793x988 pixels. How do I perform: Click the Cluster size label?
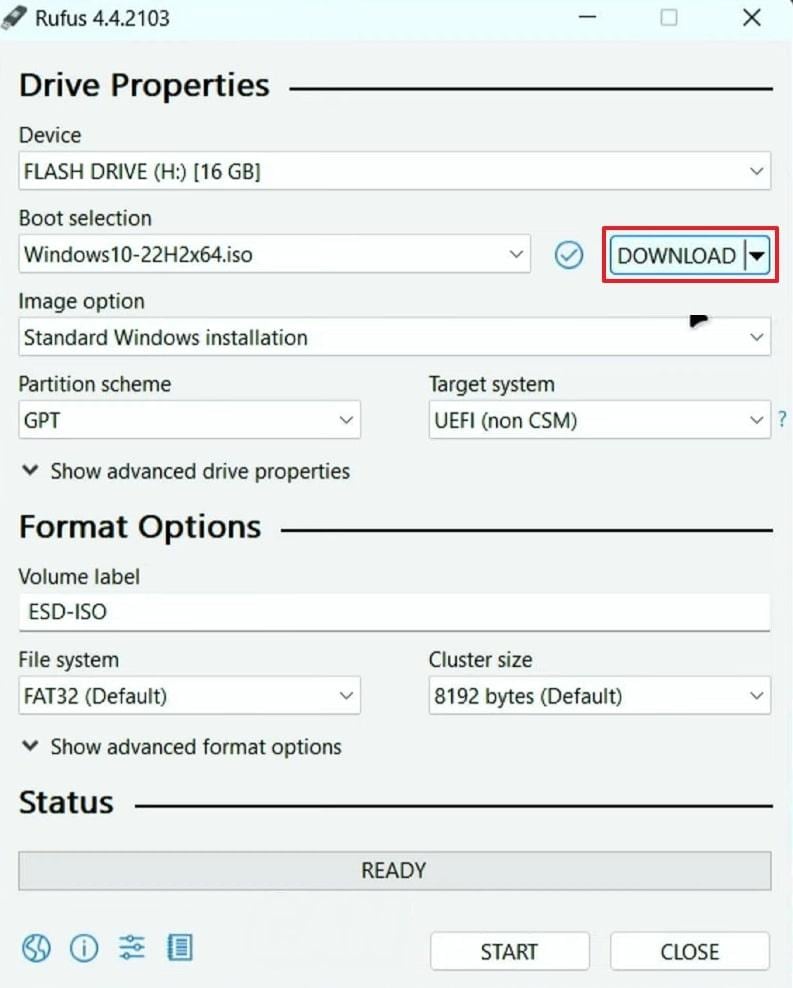tap(481, 659)
